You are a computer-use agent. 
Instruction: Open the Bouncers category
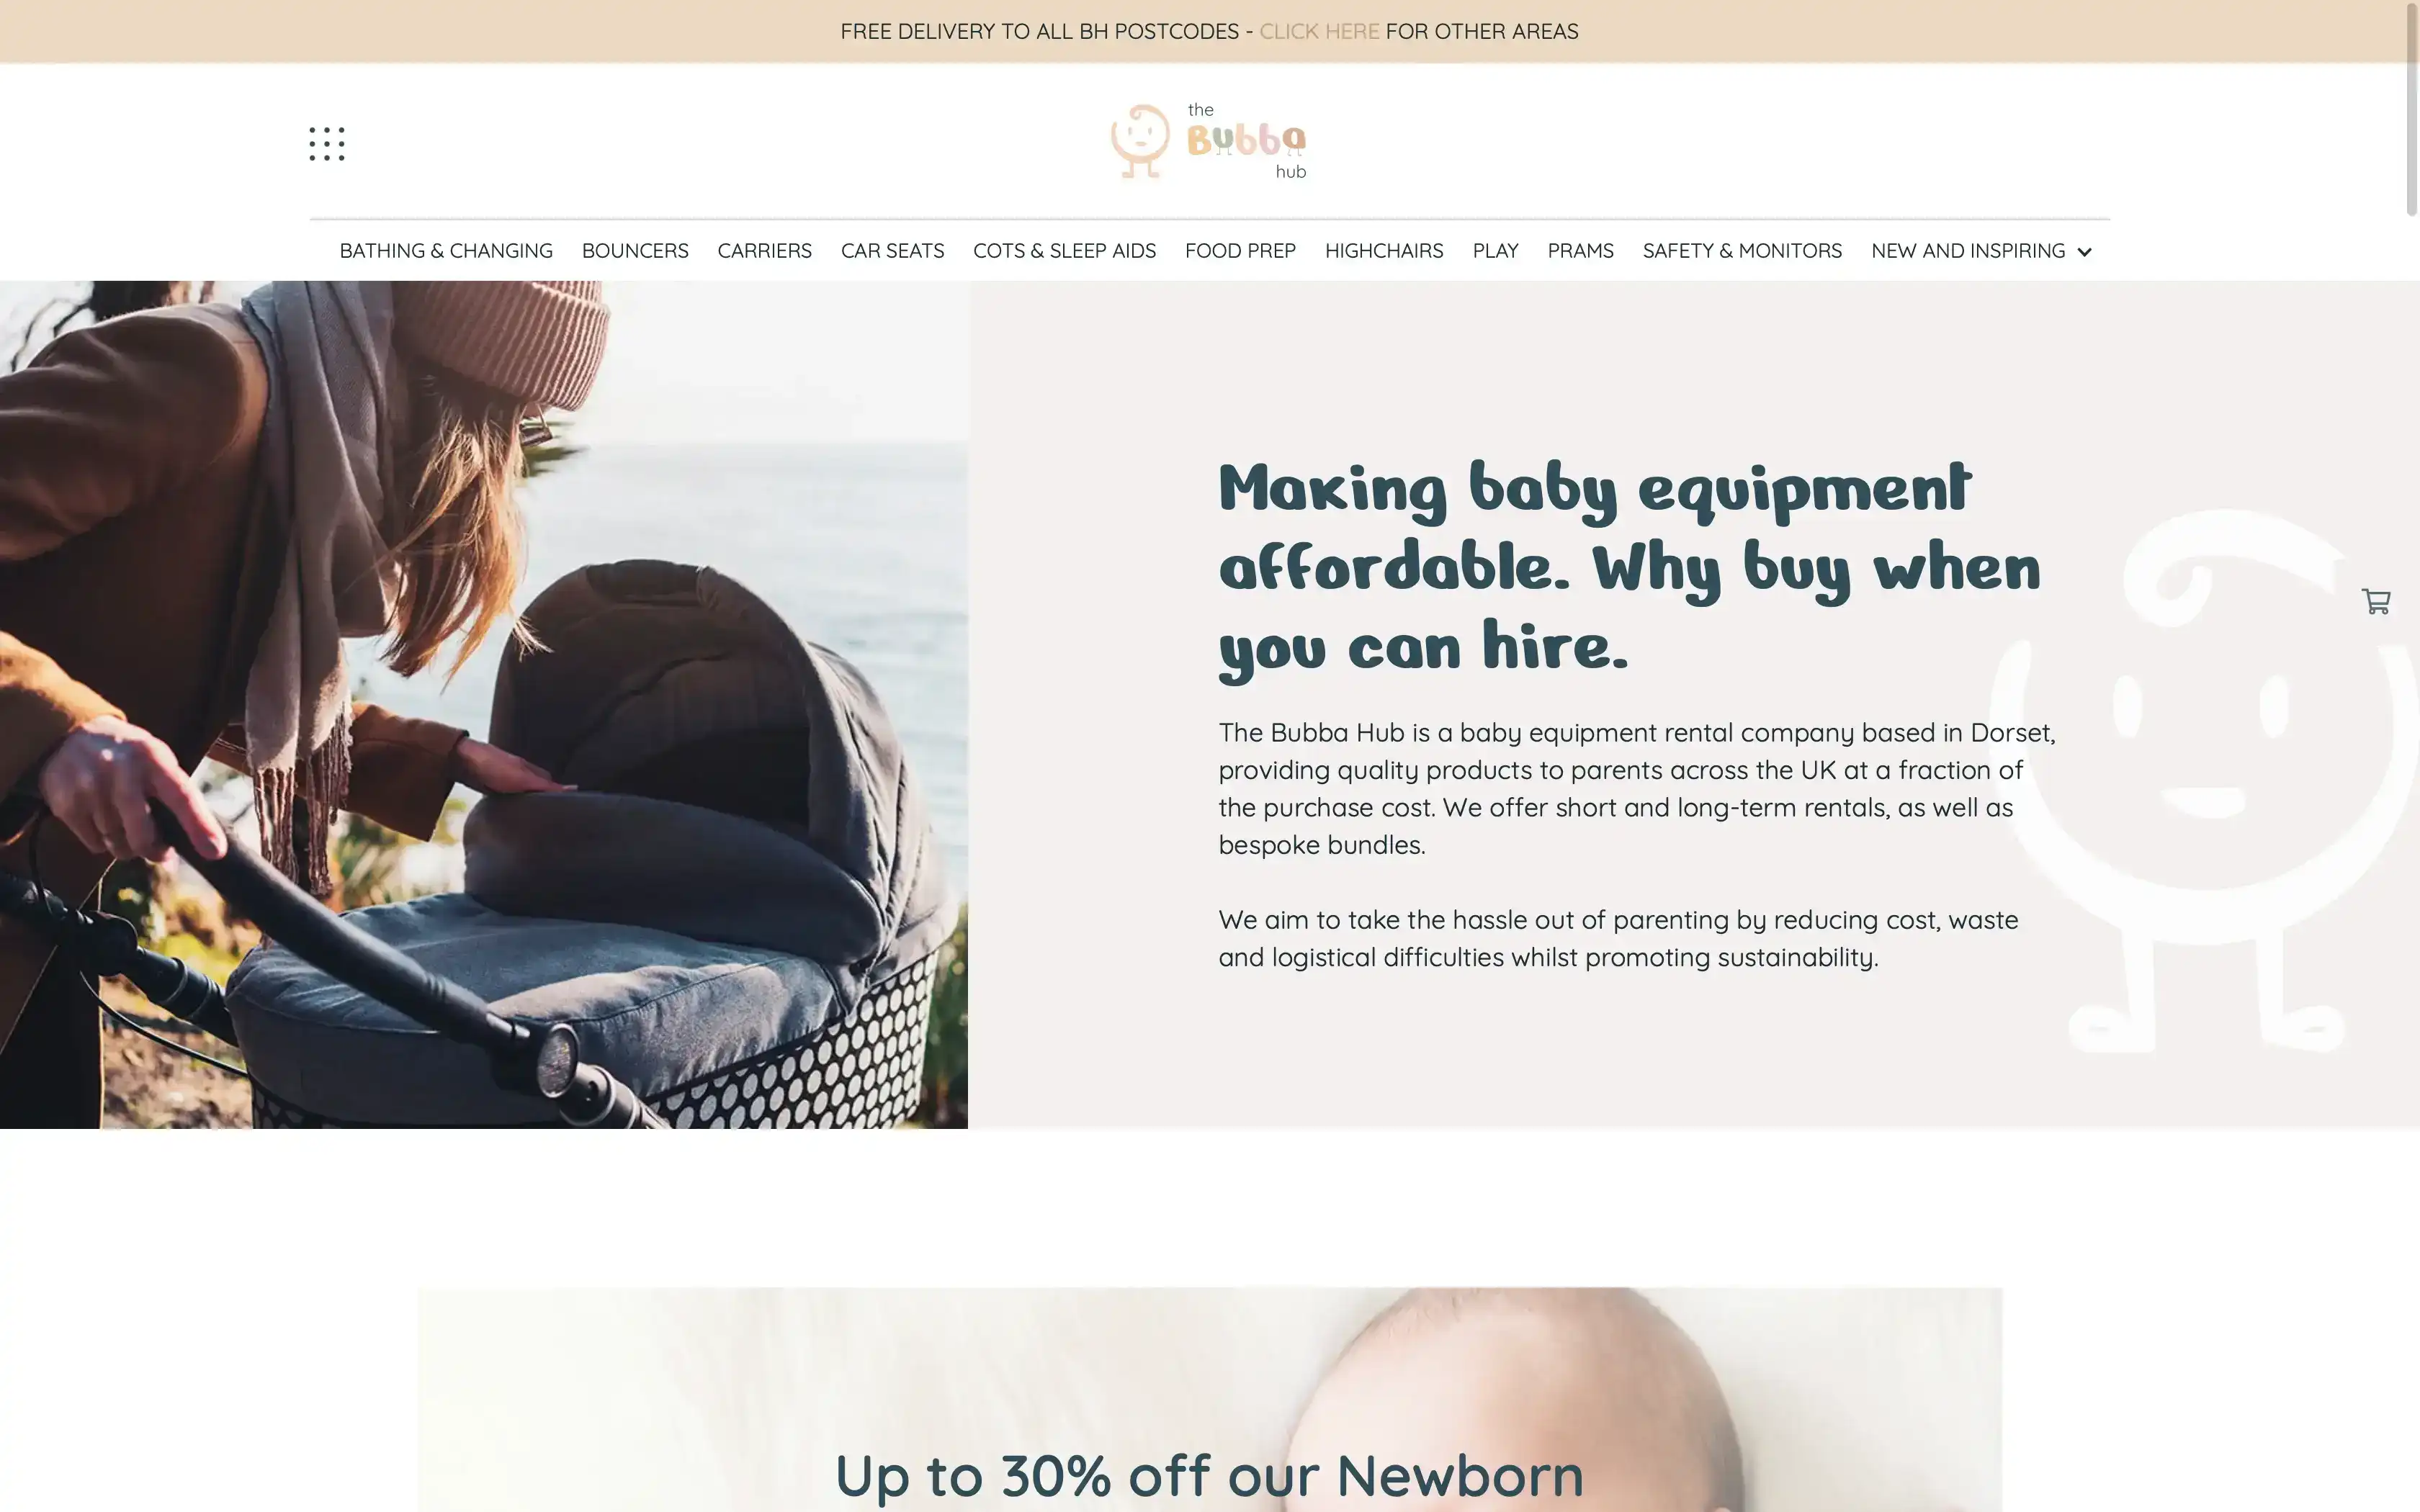635,251
